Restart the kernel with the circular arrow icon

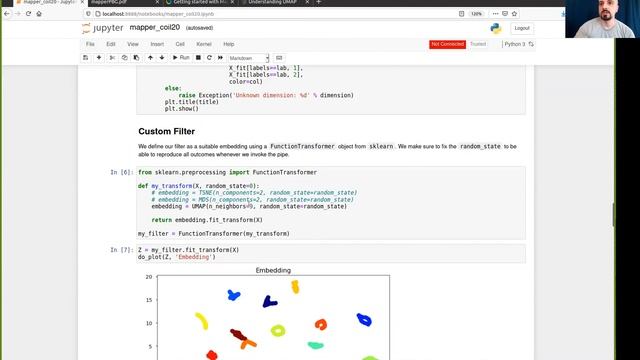209,58
